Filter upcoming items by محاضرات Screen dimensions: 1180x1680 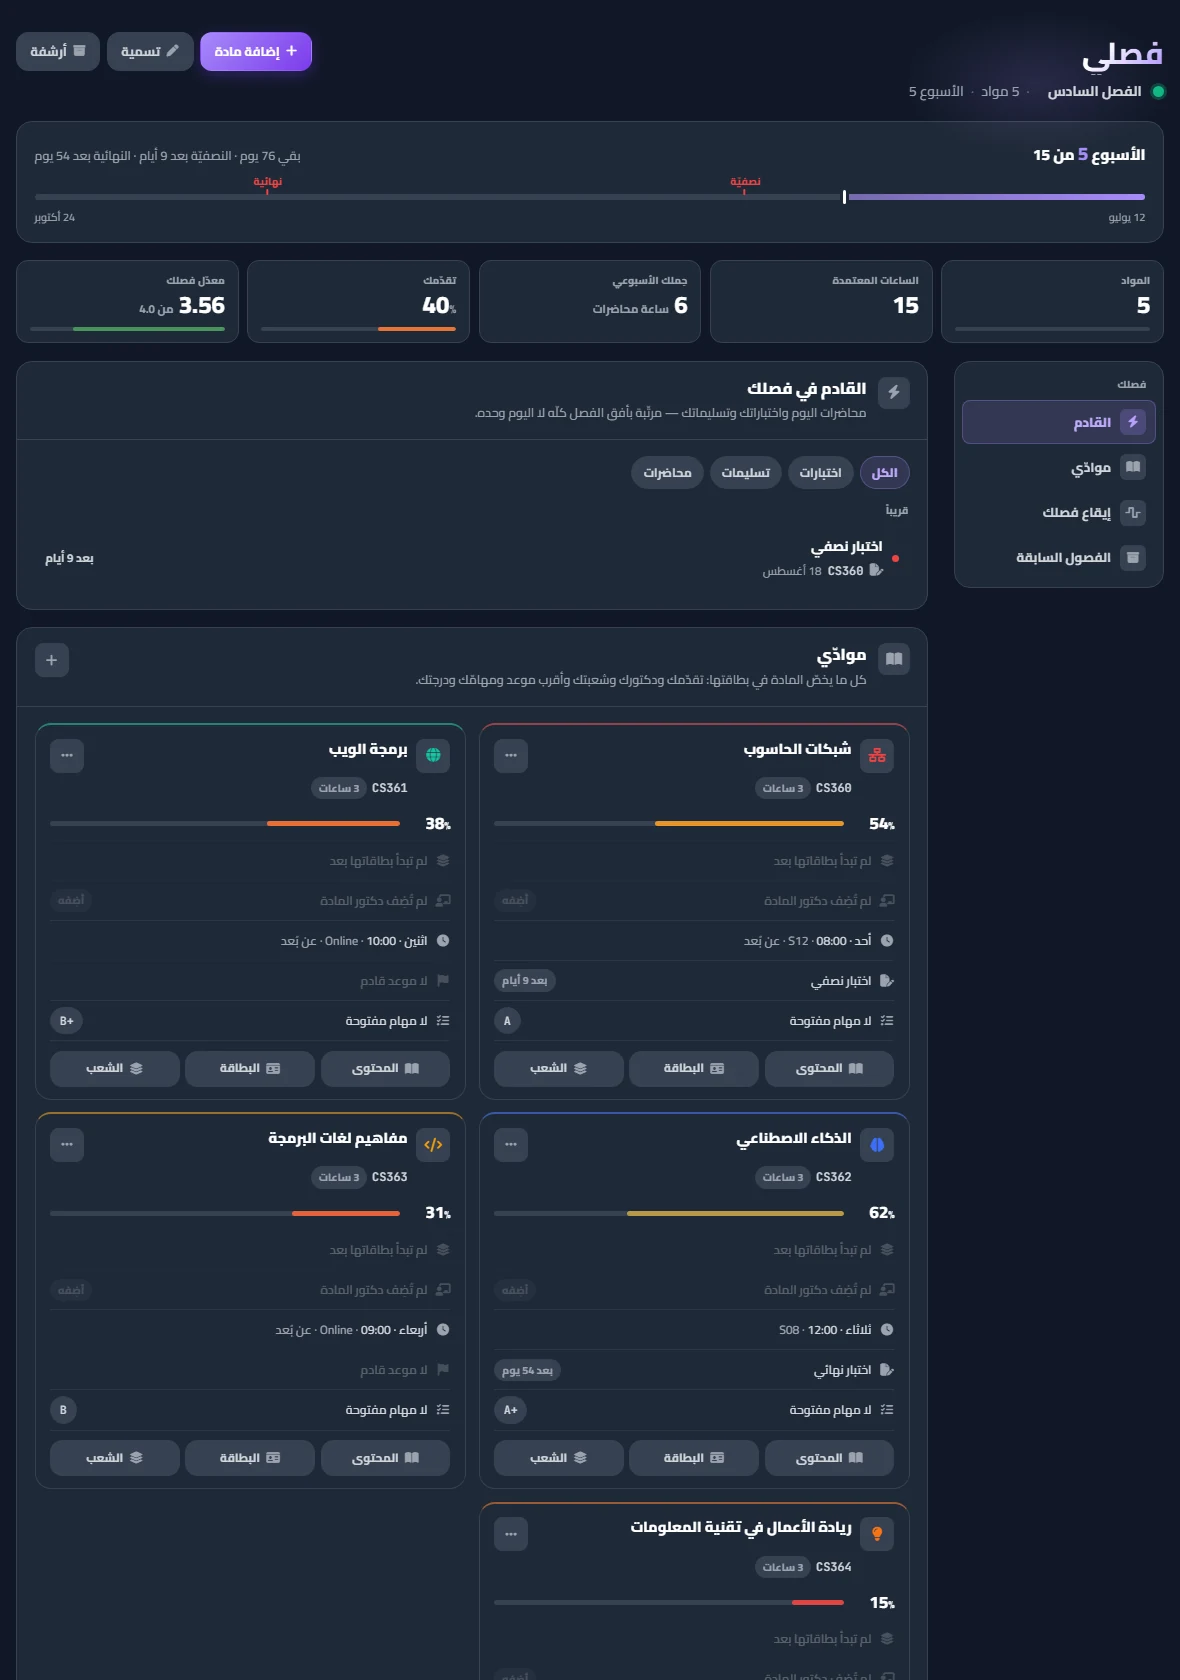667,473
